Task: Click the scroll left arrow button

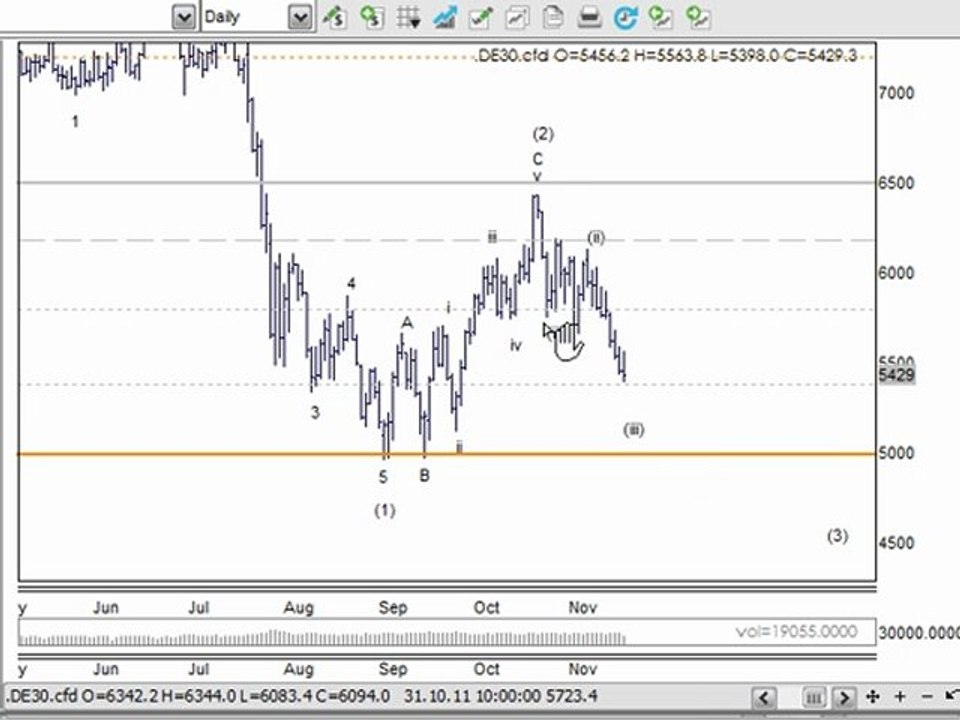Action: pyautogui.click(x=763, y=697)
